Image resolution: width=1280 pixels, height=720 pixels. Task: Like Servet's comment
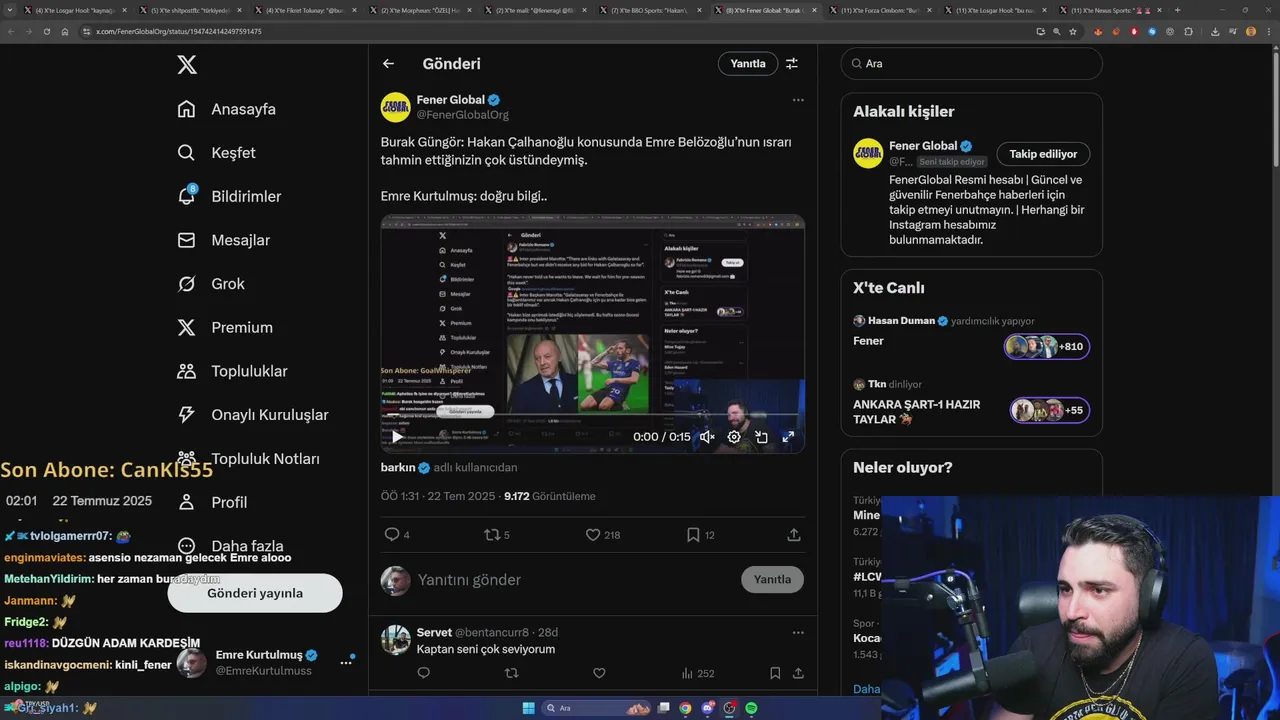[599, 673]
